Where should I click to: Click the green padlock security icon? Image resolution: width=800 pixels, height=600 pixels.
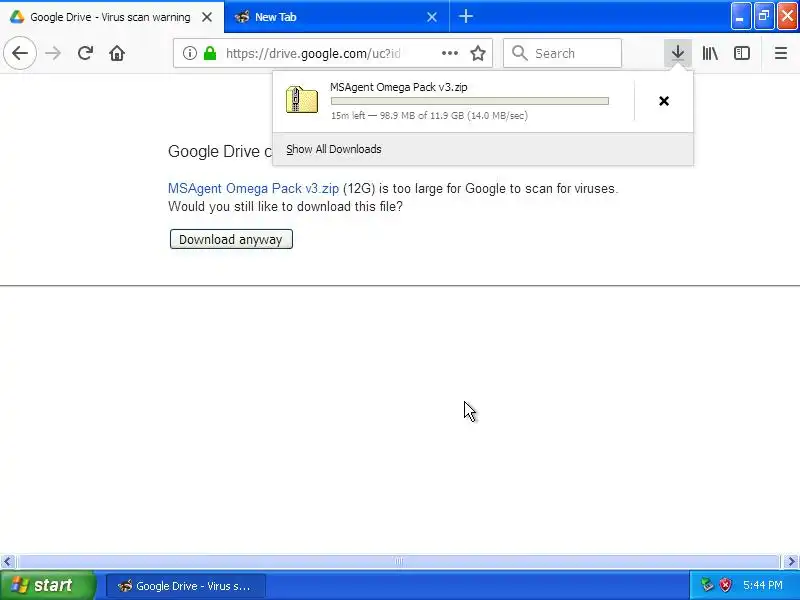pos(210,53)
